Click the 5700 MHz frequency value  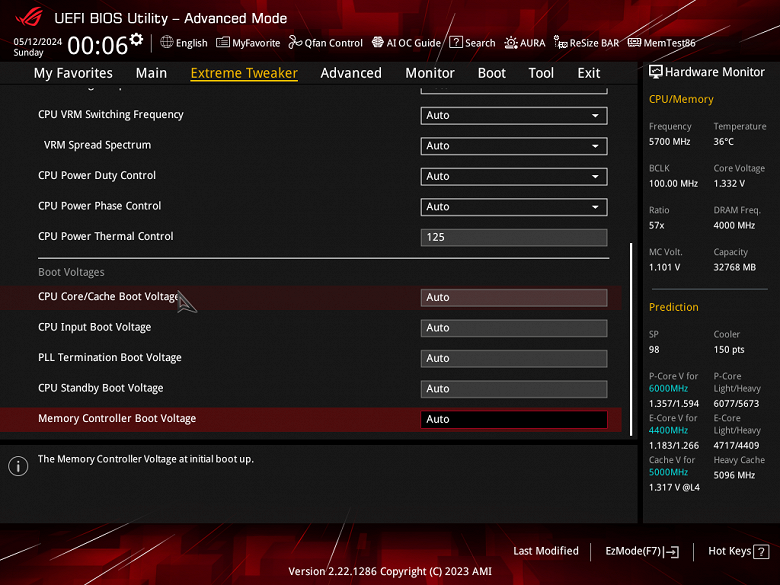click(669, 142)
